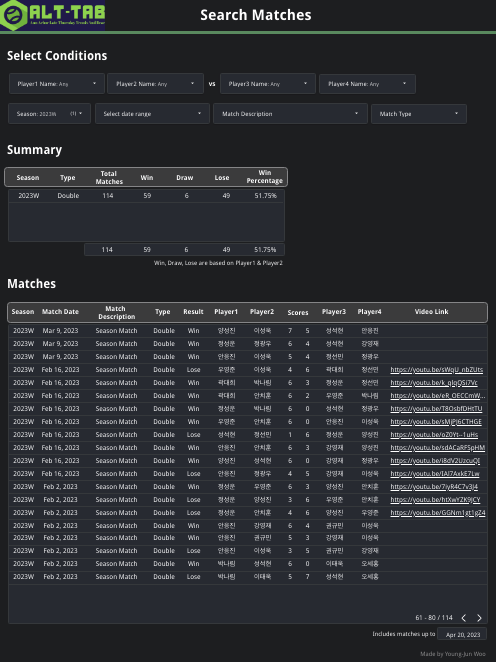This screenshot has width=496, height=662.
Task: Open video link youtu.be/oZ0Yt--1uHs
Action: 434,435
